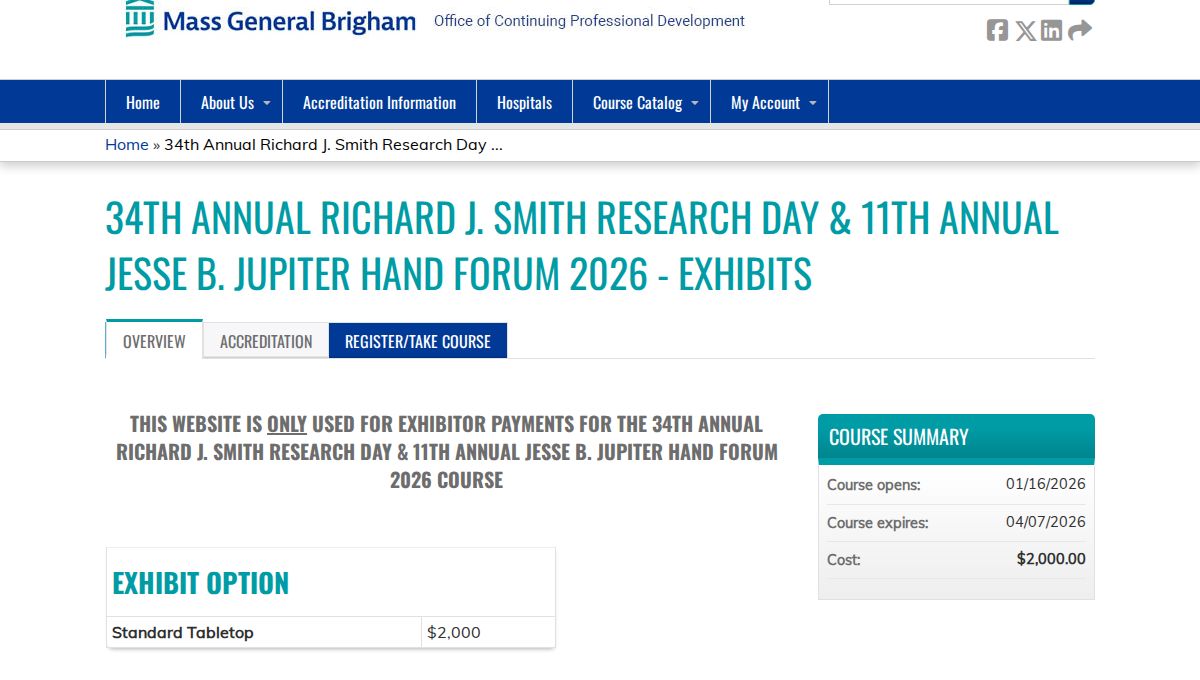Open the LinkedIn share icon

(1051, 30)
